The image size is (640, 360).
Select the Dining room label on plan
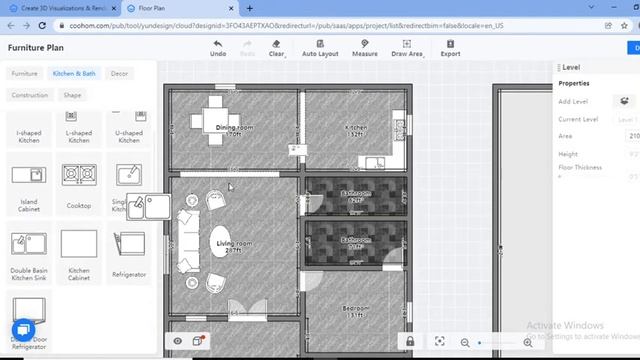point(234,131)
